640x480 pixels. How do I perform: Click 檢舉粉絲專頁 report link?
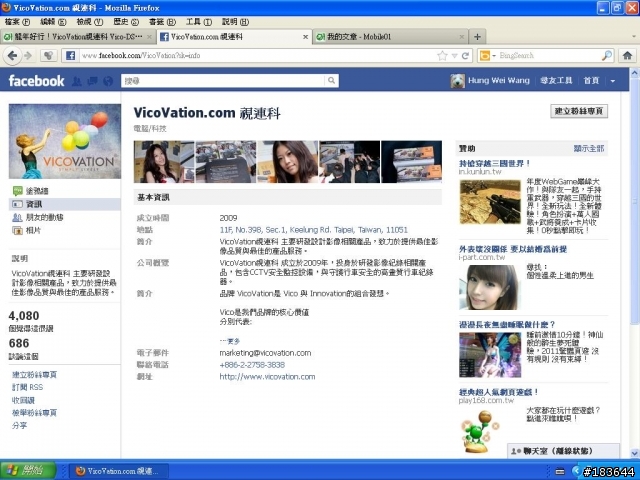34,413
